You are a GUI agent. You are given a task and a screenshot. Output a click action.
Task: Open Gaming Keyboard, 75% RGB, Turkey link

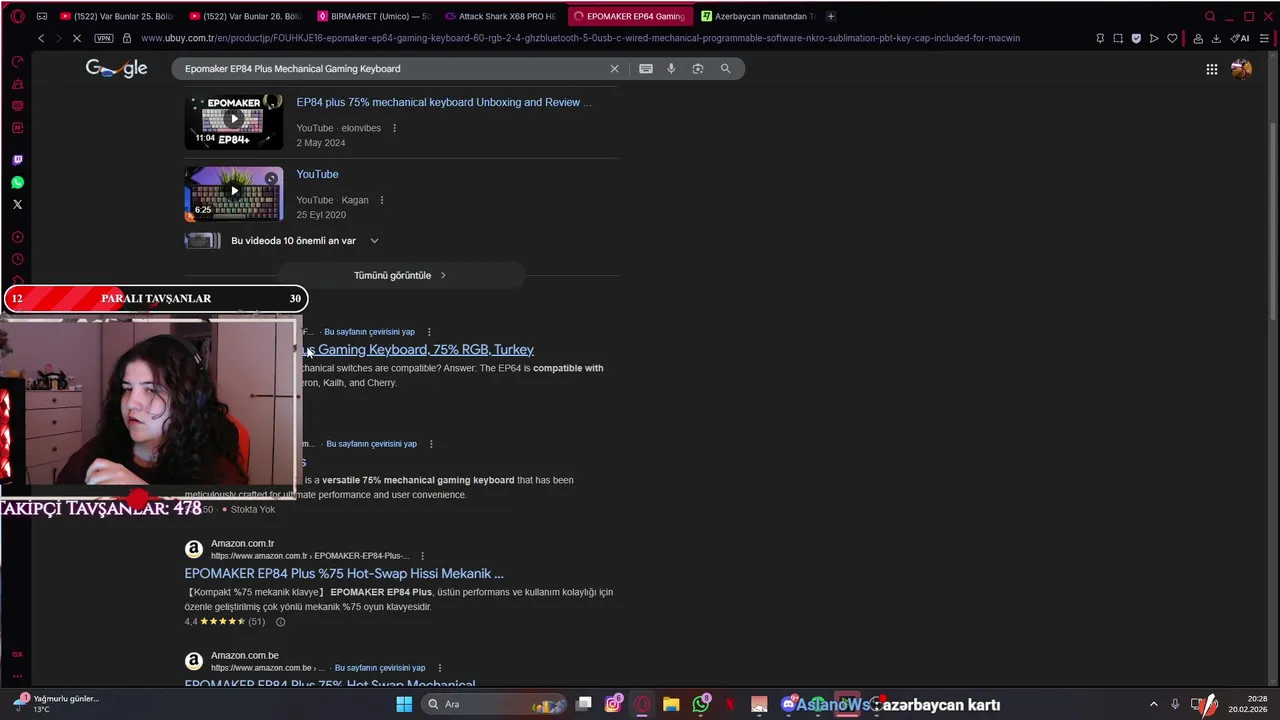coord(418,349)
